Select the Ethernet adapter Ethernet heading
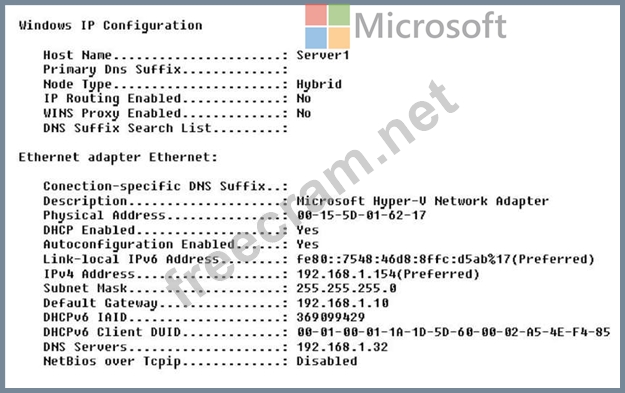The image size is (625, 393). [x=118, y=157]
